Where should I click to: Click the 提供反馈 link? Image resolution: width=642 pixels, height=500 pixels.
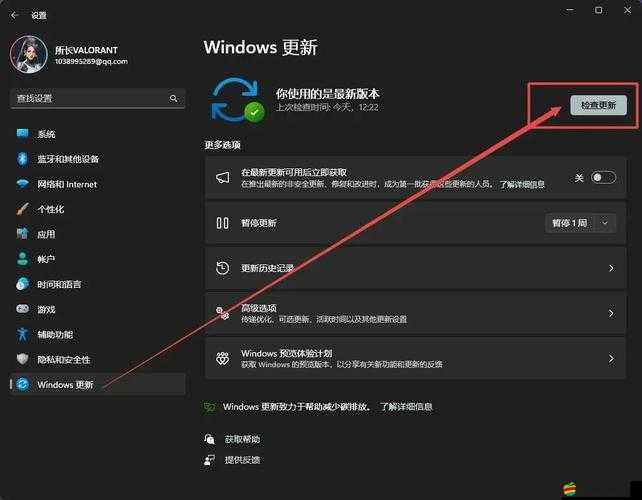tap(242, 460)
